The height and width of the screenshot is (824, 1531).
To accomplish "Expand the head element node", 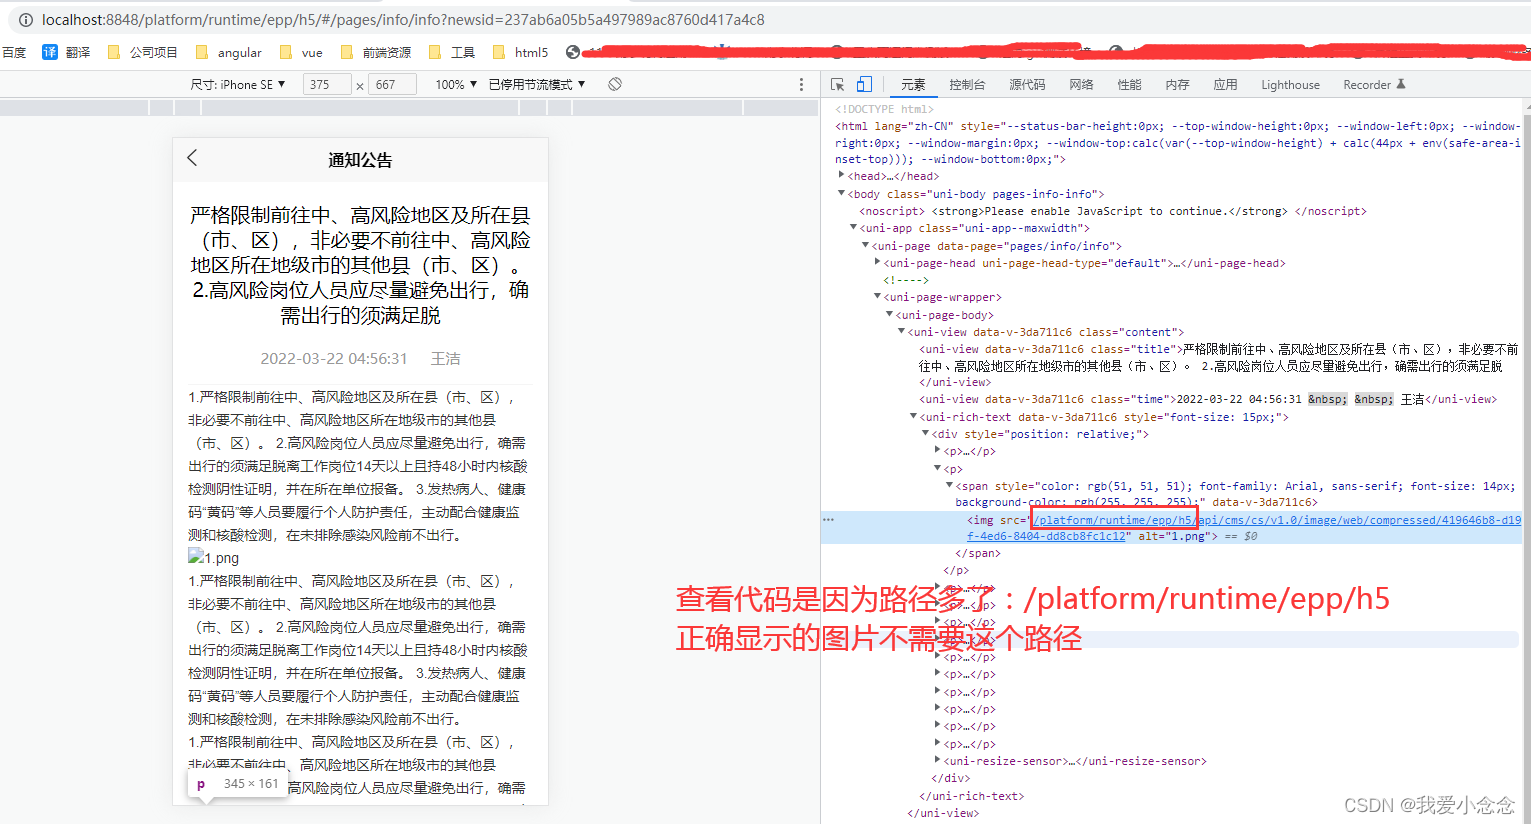I will [x=841, y=176].
